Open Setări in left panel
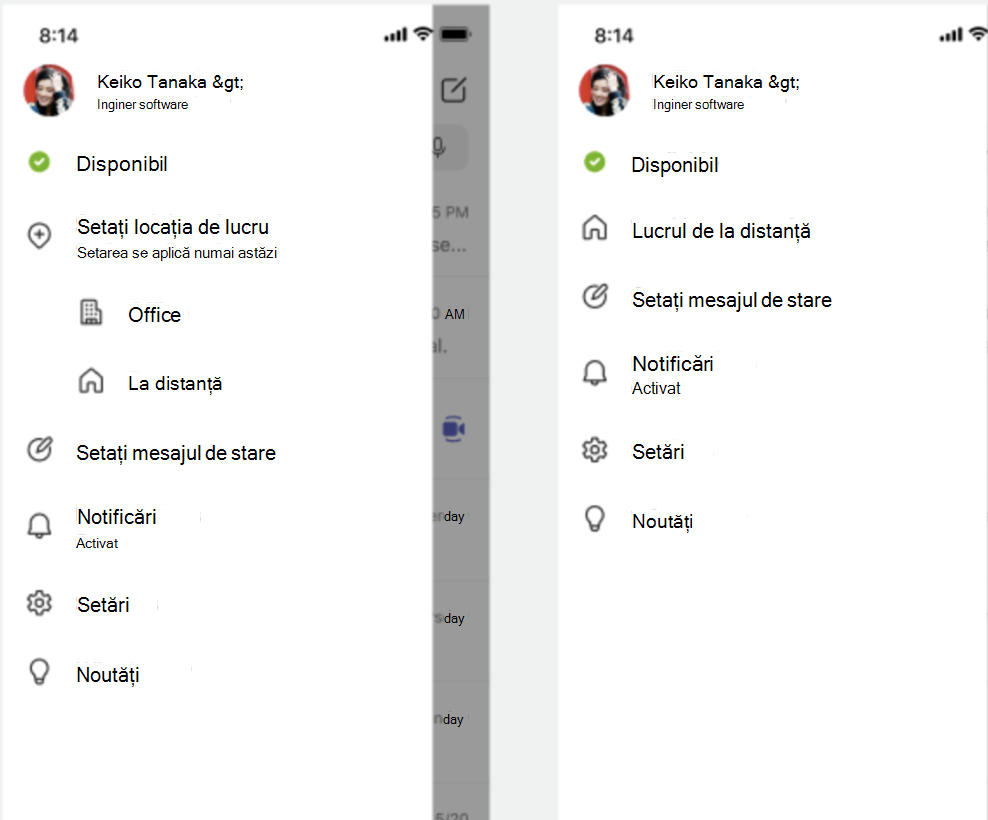This screenshot has height=820, width=988. tap(103, 605)
